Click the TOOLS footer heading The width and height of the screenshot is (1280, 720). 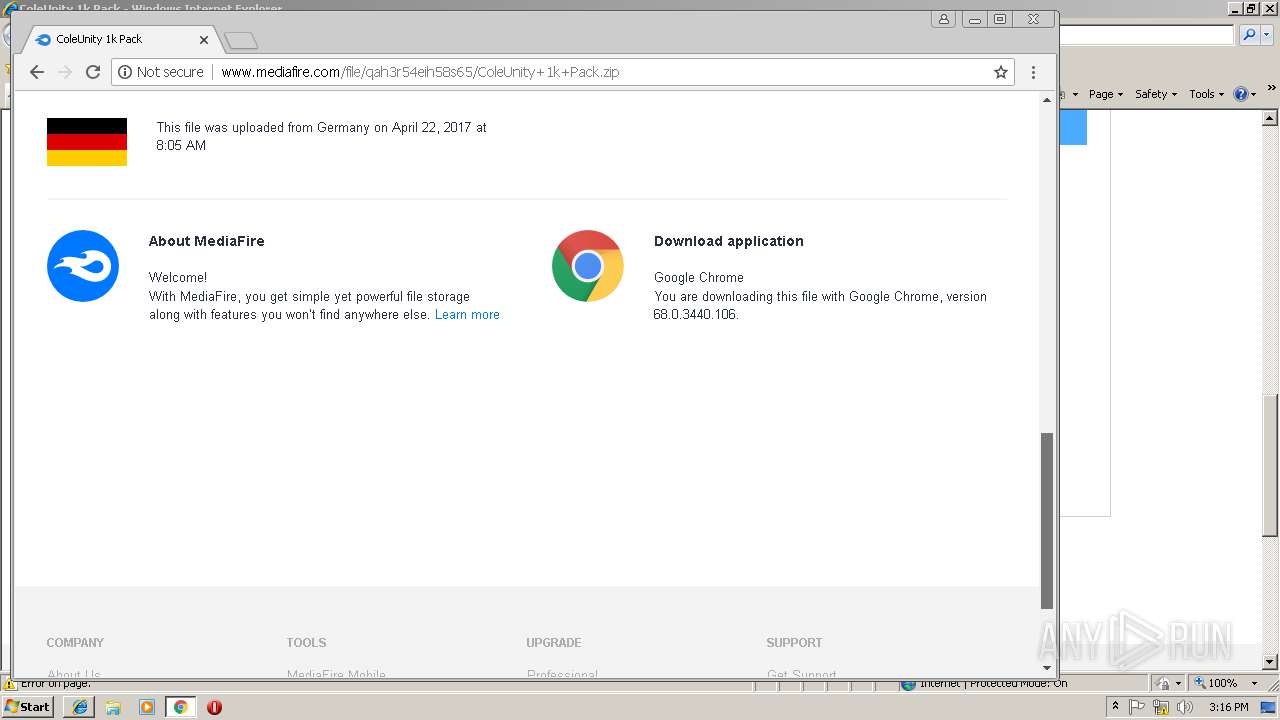pyautogui.click(x=306, y=643)
